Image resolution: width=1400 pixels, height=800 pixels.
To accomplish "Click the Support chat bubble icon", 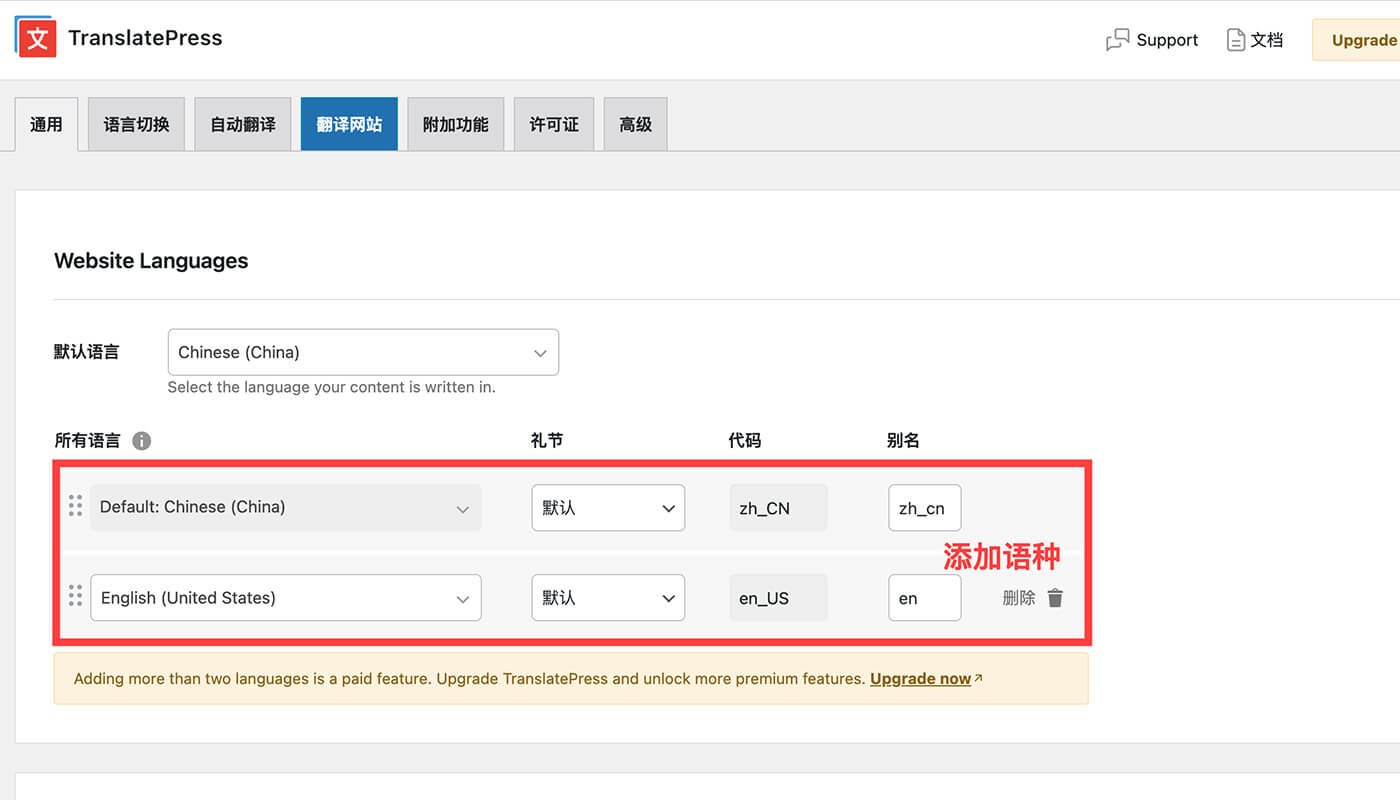I will [1117, 40].
